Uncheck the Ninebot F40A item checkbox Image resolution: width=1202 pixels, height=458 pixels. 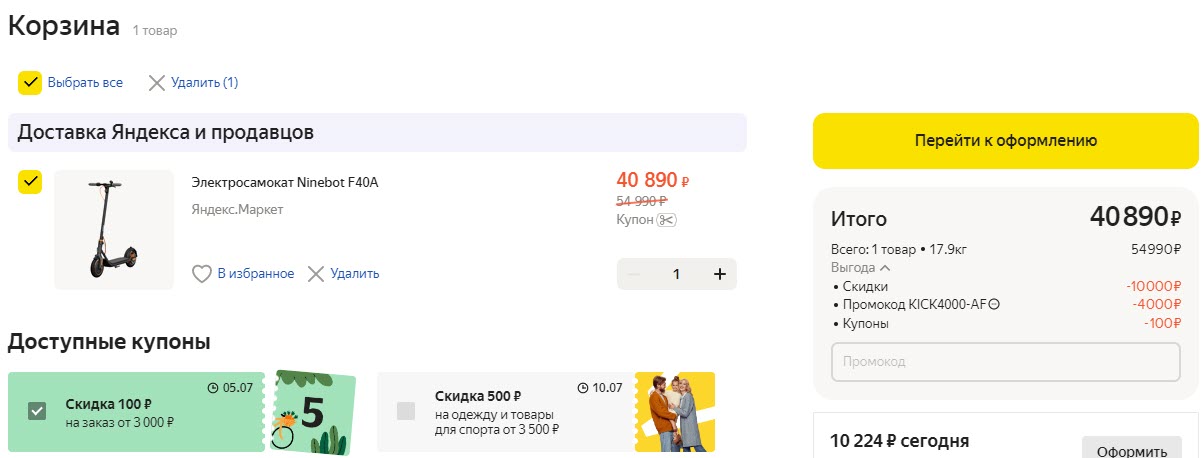coord(30,182)
